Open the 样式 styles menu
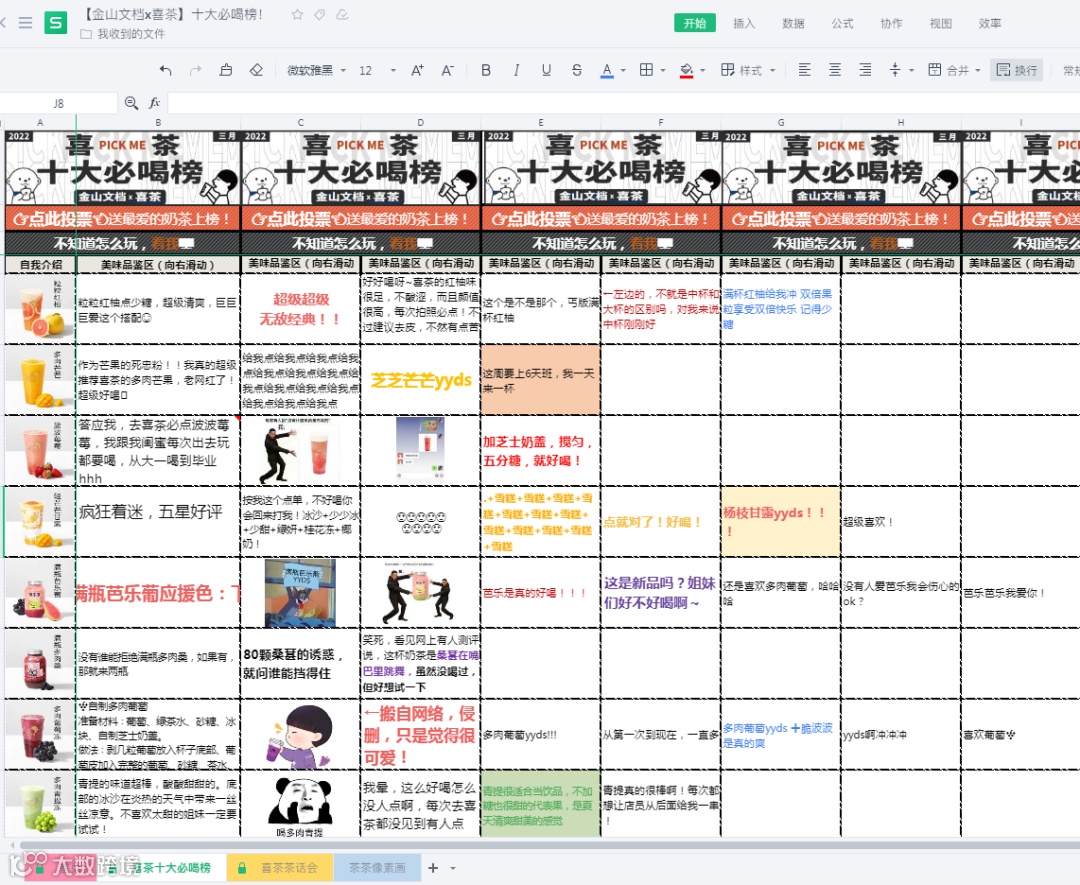 (x=748, y=70)
